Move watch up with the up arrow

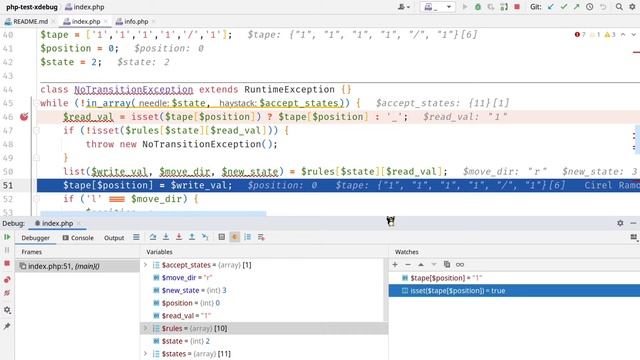click(421, 264)
